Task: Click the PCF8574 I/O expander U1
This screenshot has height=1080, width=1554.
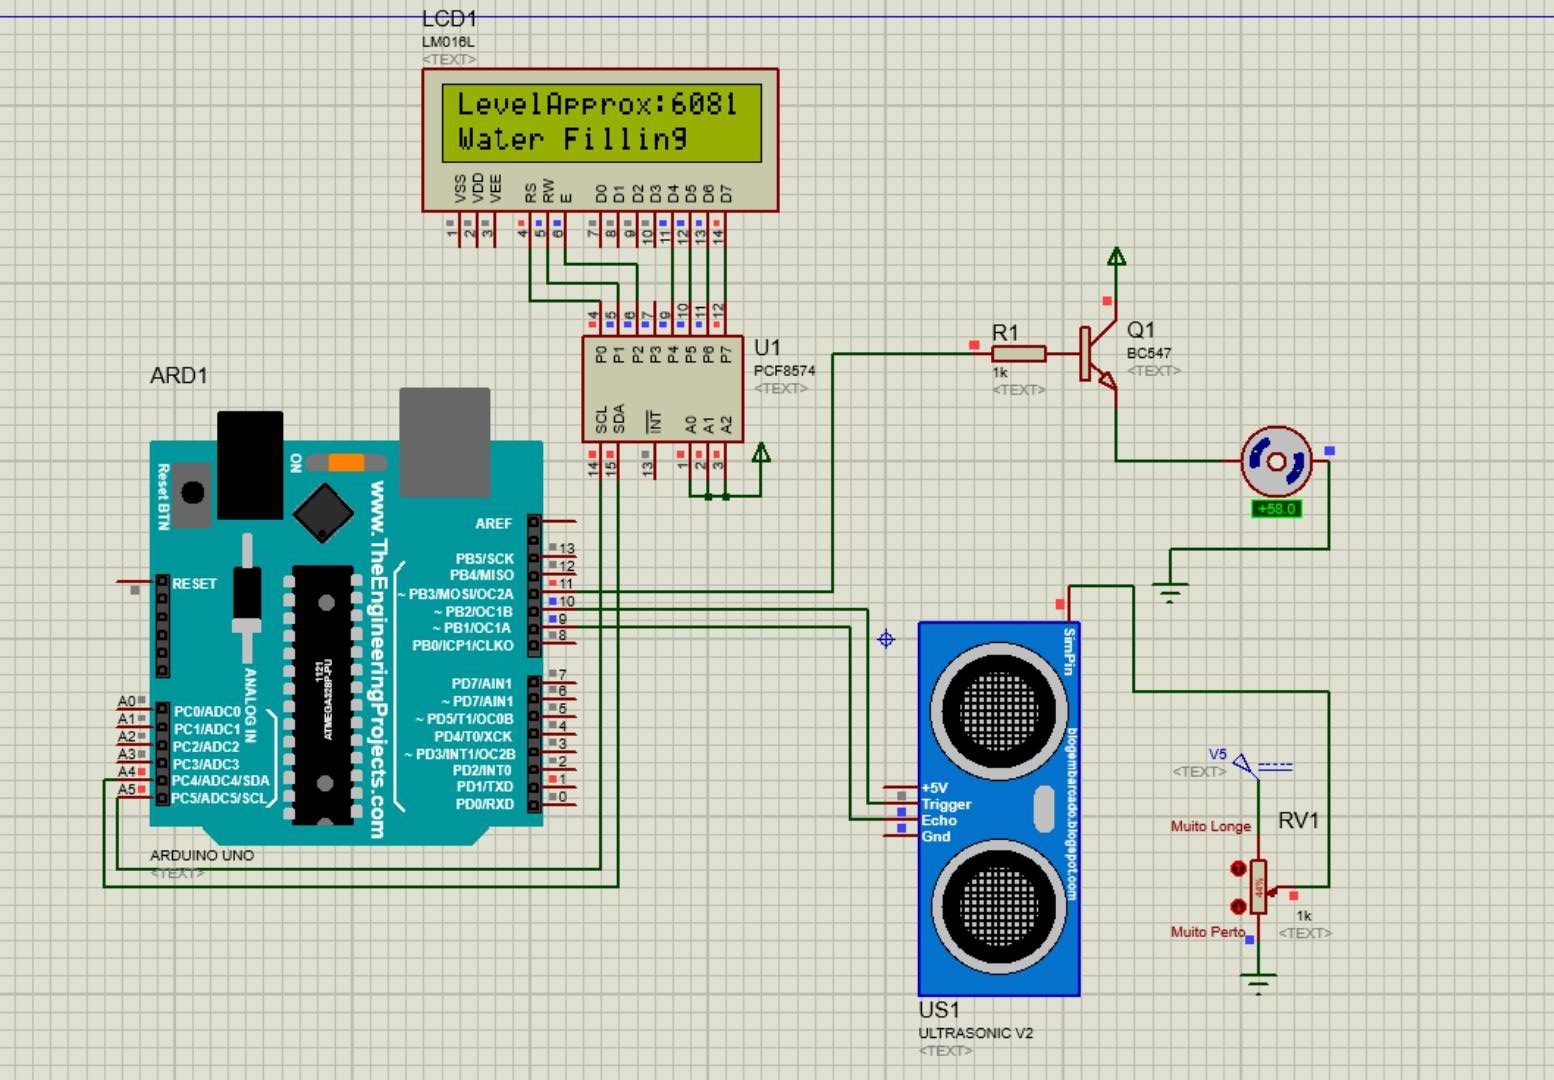Action: pos(663,385)
